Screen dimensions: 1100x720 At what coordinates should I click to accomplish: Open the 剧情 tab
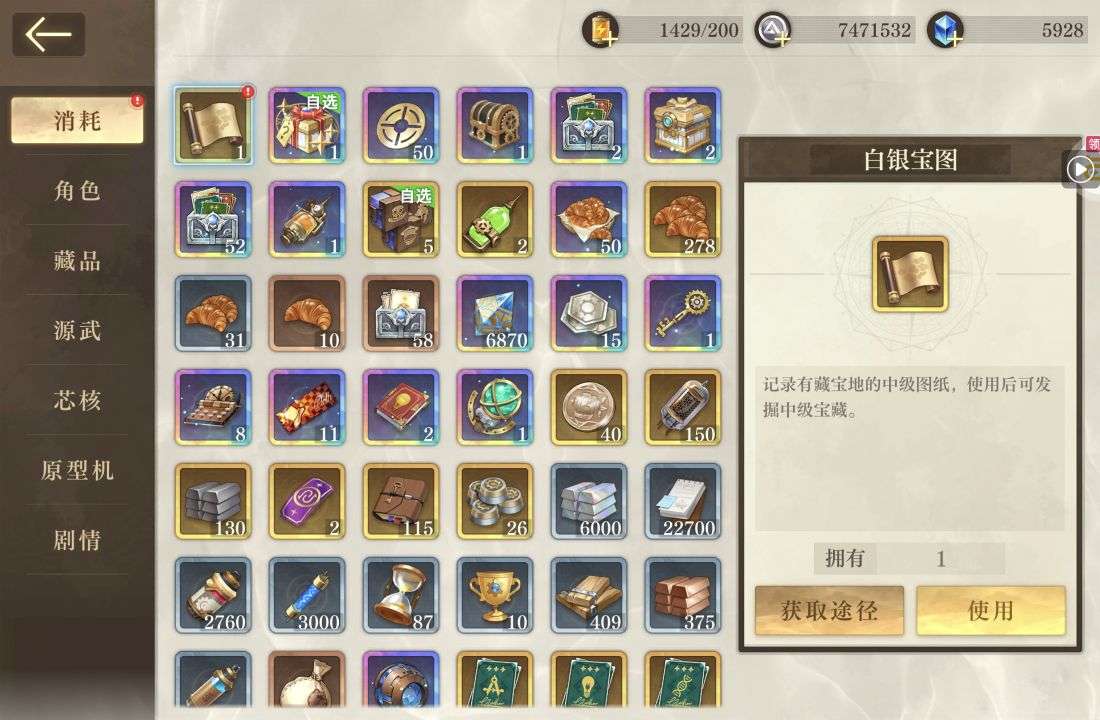click(x=77, y=540)
